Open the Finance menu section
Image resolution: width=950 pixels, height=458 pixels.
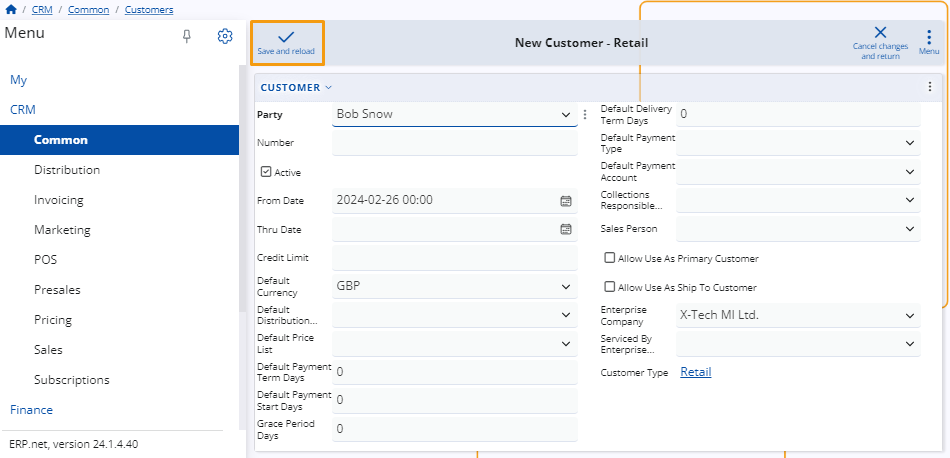(32, 410)
